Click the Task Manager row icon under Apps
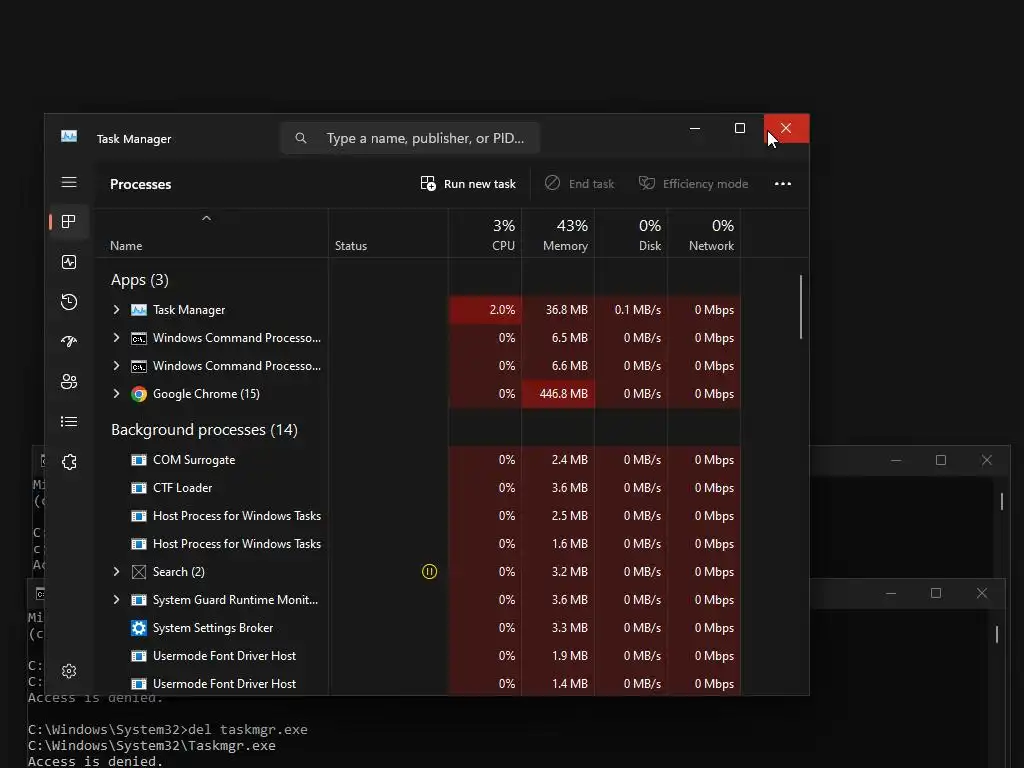Image resolution: width=1024 pixels, height=768 pixels. (138, 310)
